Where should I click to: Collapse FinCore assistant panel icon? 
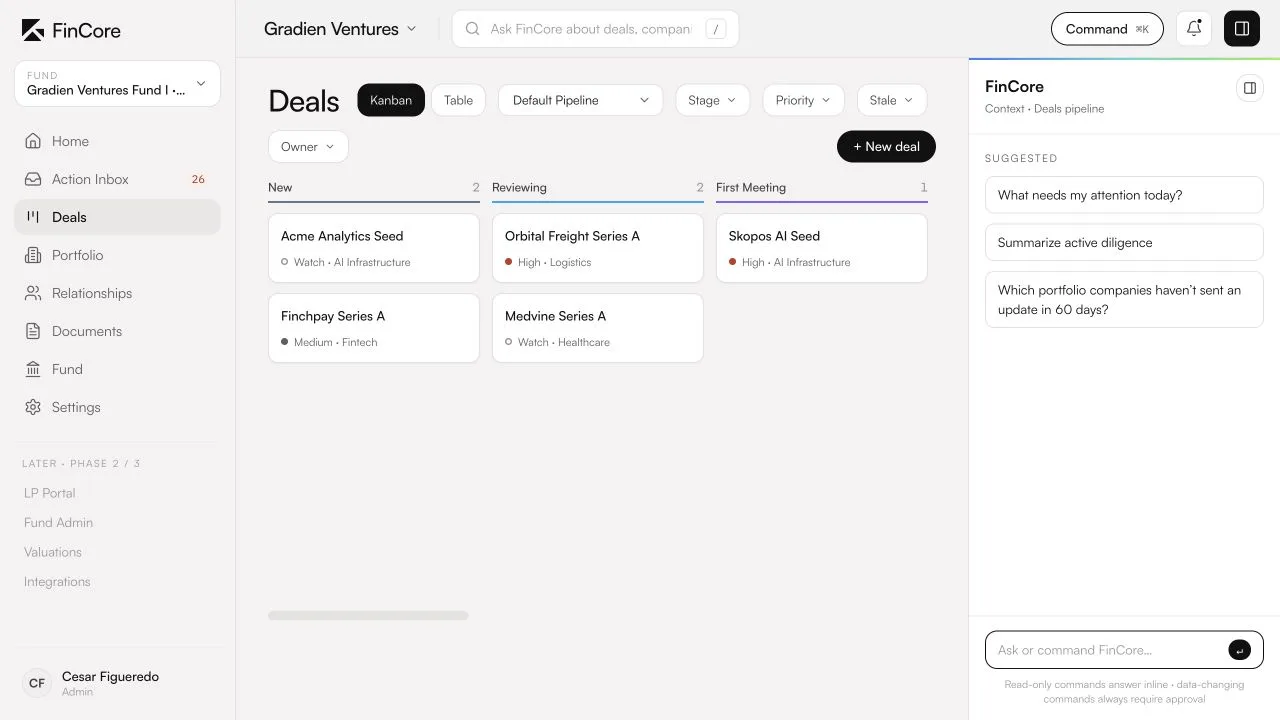[x=1250, y=88]
